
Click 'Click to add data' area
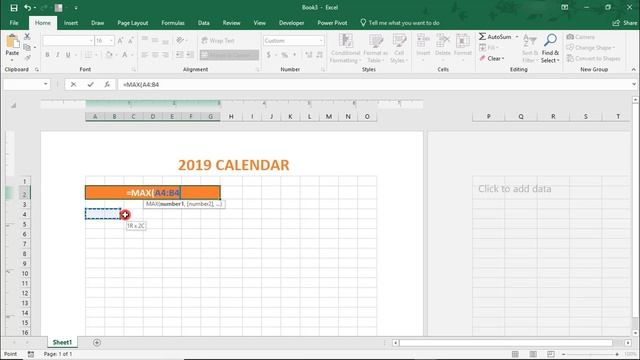coord(514,189)
